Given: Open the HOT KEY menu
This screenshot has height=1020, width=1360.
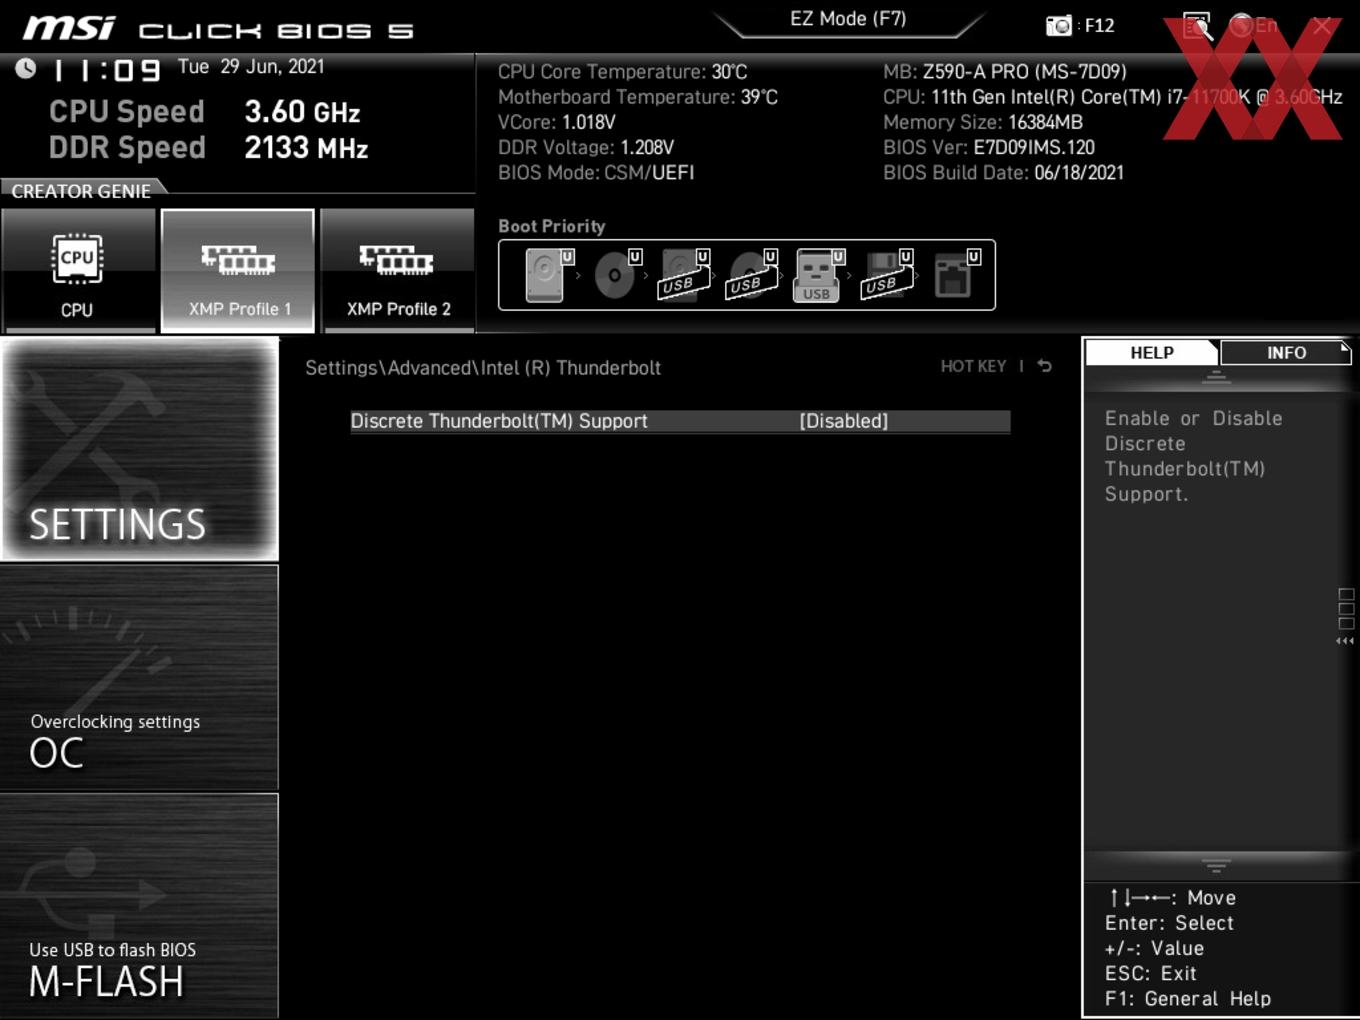Looking at the screenshot, I should (973, 366).
